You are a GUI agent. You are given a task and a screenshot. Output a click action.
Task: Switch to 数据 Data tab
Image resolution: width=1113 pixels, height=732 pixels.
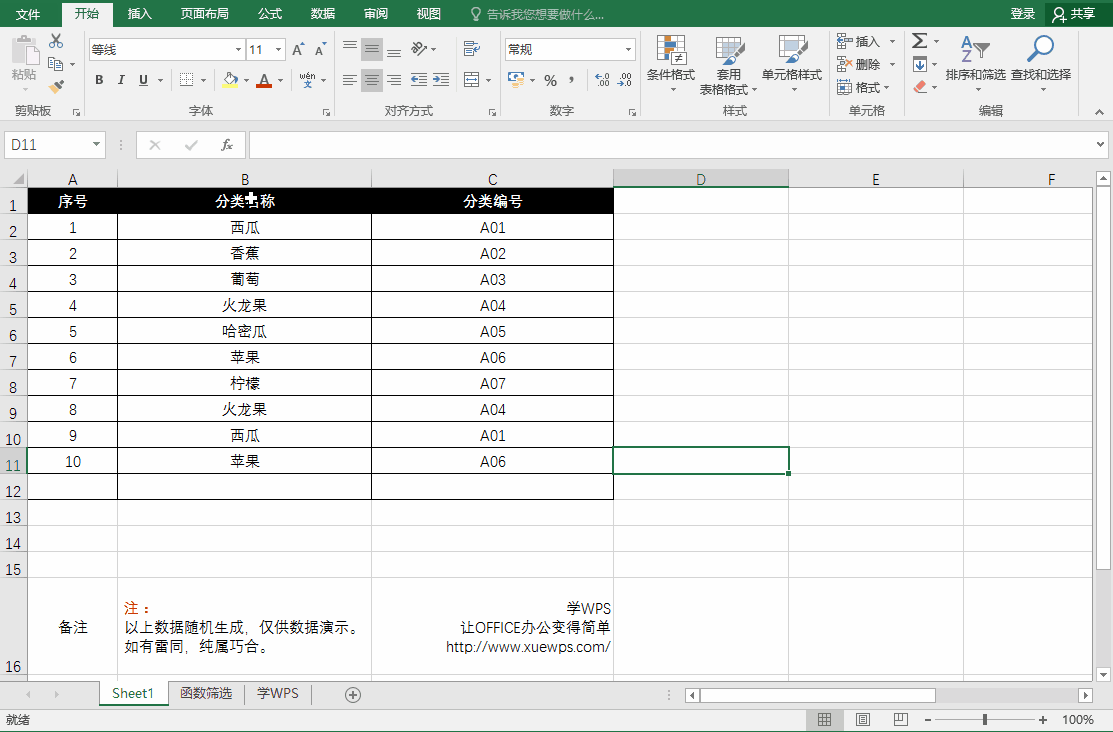[x=322, y=13]
